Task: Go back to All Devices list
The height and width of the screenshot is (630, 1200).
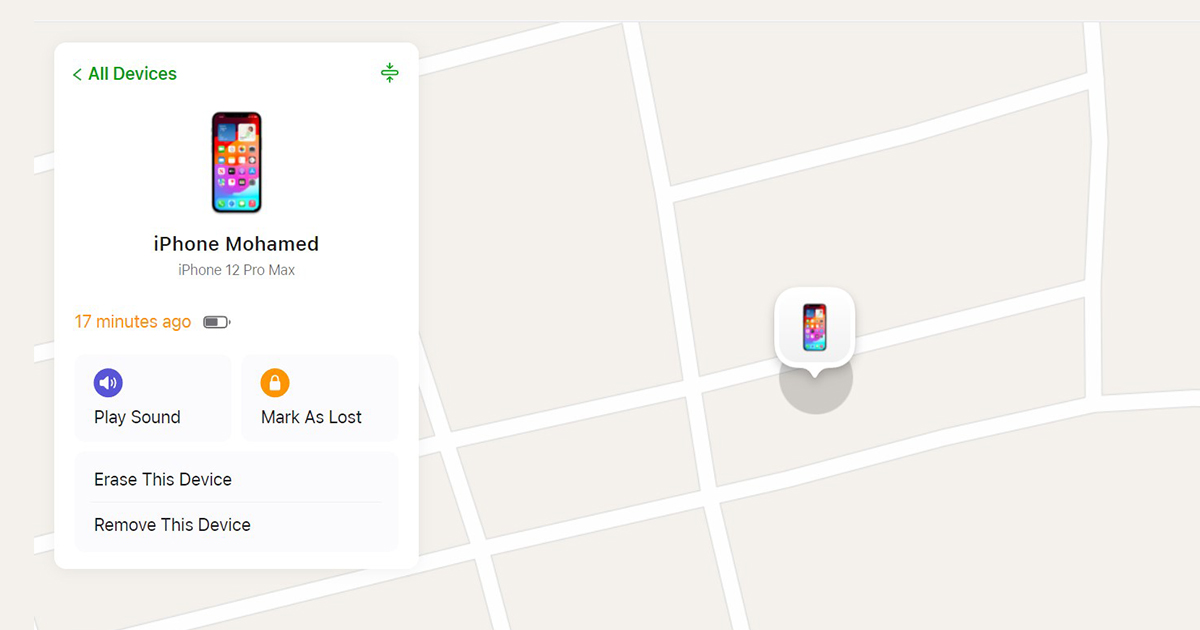Action: (125, 74)
